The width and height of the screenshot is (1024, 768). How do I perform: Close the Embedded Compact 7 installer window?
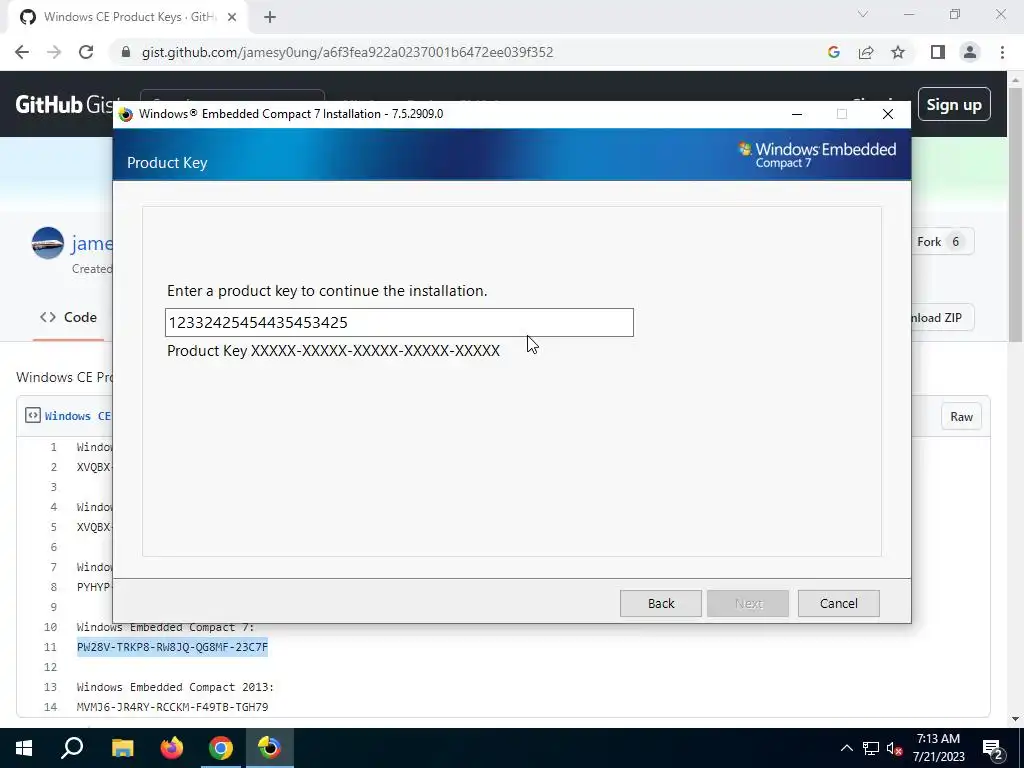(888, 114)
